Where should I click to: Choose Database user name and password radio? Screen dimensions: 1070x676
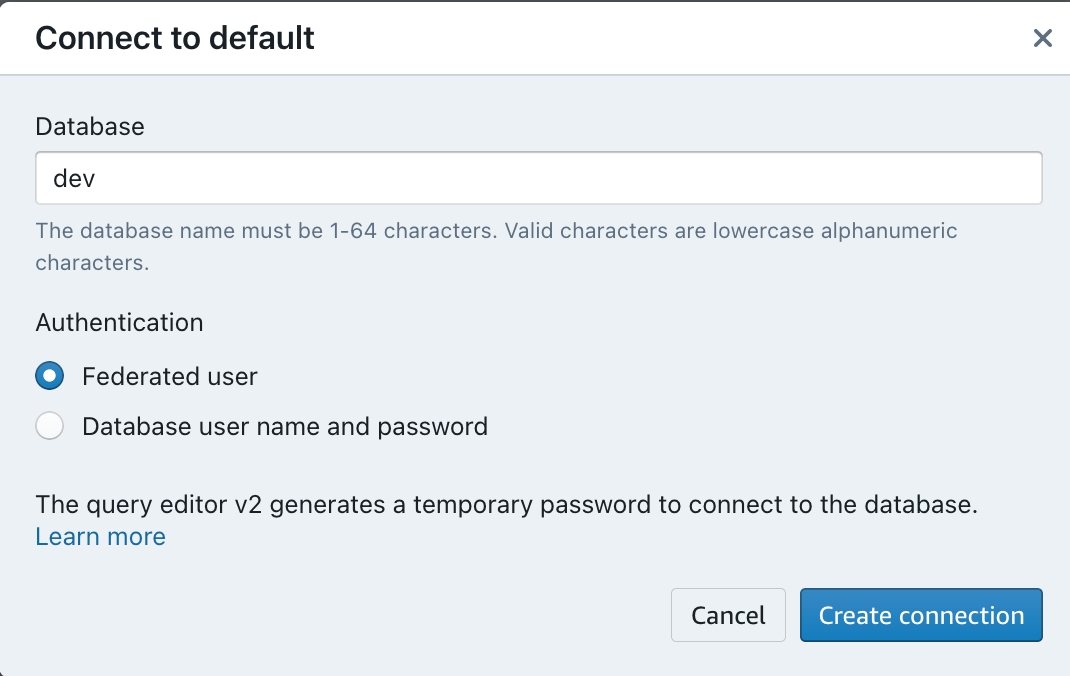click(x=50, y=427)
